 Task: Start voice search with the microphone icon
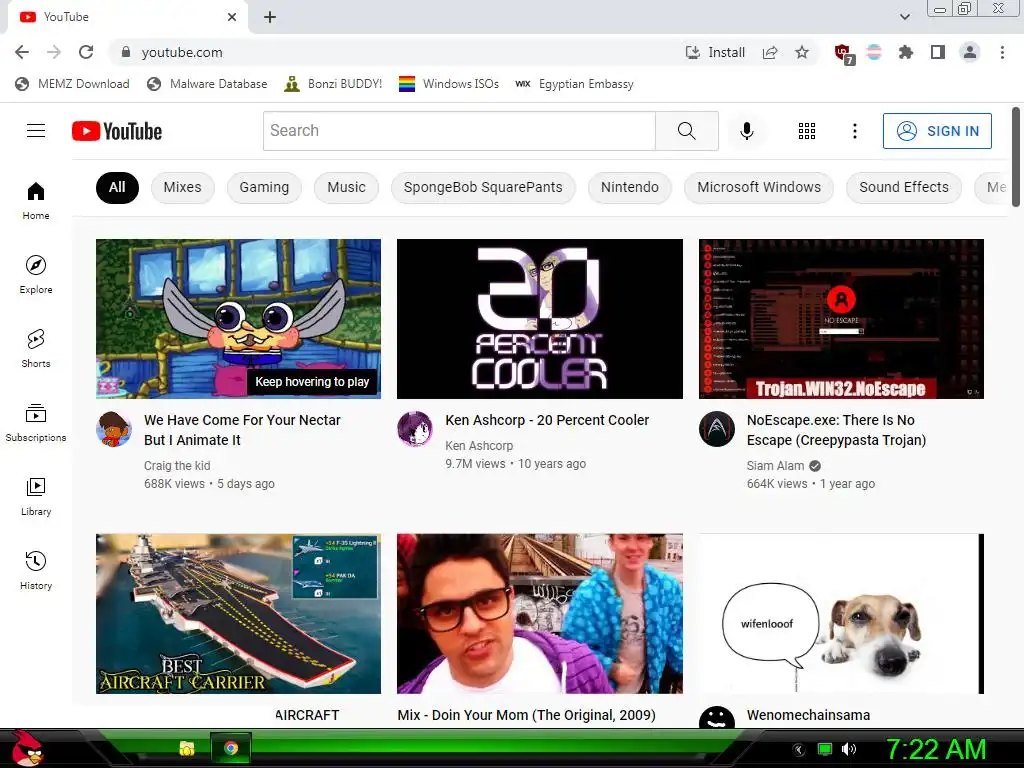click(x=746, y=131)
